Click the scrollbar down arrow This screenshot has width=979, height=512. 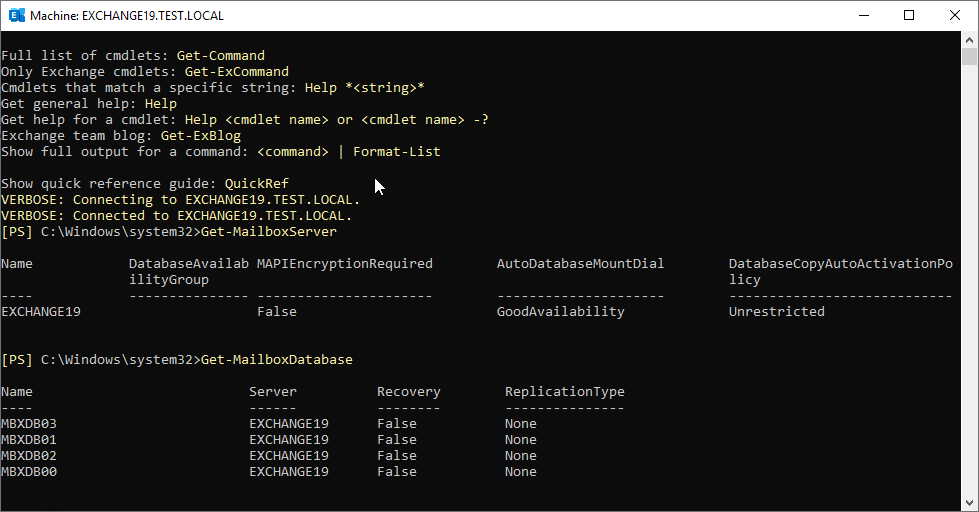point(969,503)
